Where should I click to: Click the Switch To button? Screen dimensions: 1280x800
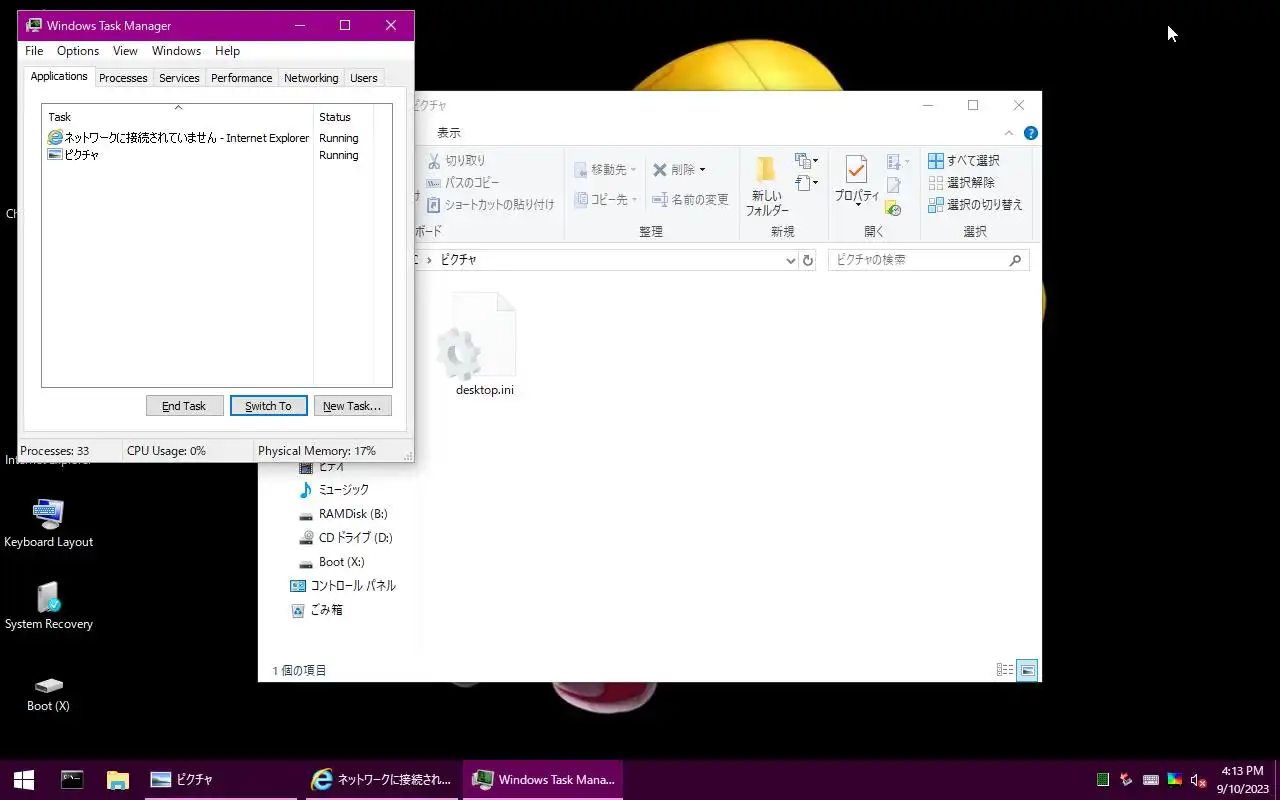pos(268,406)
